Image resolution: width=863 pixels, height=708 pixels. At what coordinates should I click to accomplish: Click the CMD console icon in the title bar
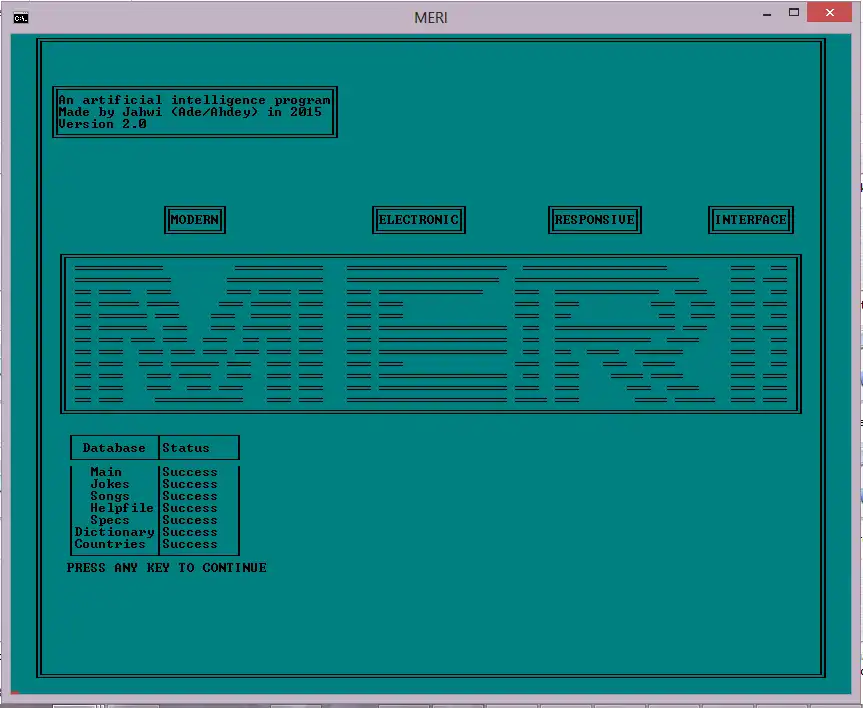coord(20,17)
